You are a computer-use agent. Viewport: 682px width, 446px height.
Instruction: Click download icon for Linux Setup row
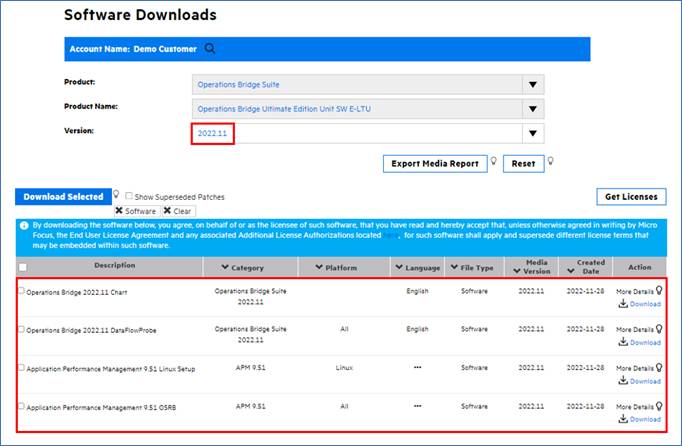pyautogui.click(x=623, y=381)
